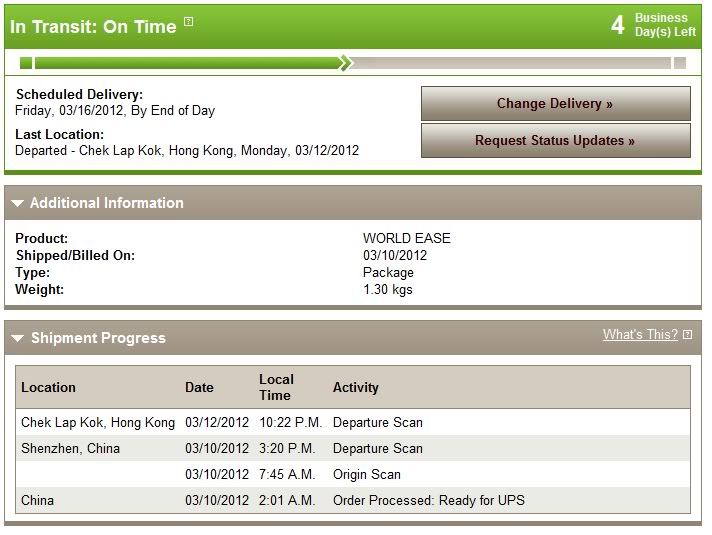Select the Shenzhen, China departure row
Screen dimensions: 712x535
click(70, 448)
